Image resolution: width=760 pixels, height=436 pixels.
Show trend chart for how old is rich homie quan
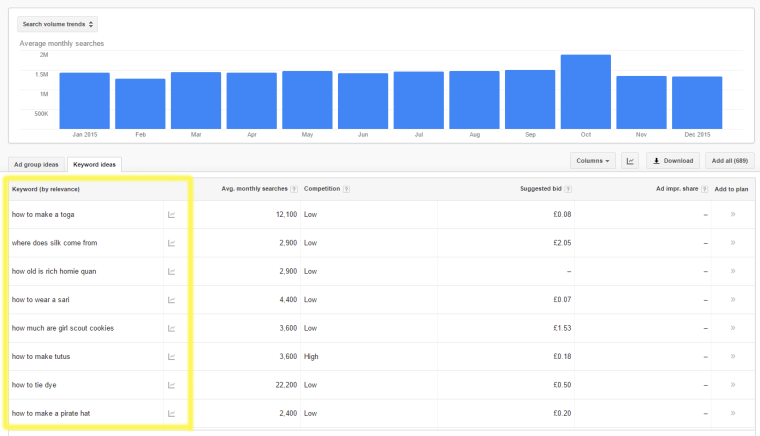click(x=172, y=272)
